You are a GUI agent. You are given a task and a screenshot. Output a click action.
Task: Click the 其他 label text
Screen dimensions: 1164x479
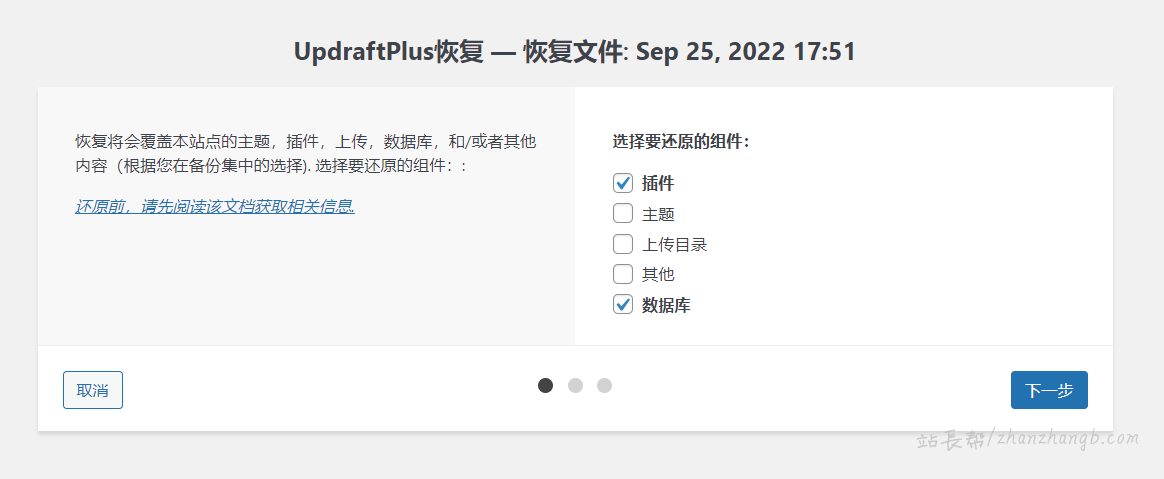(658, 274)
